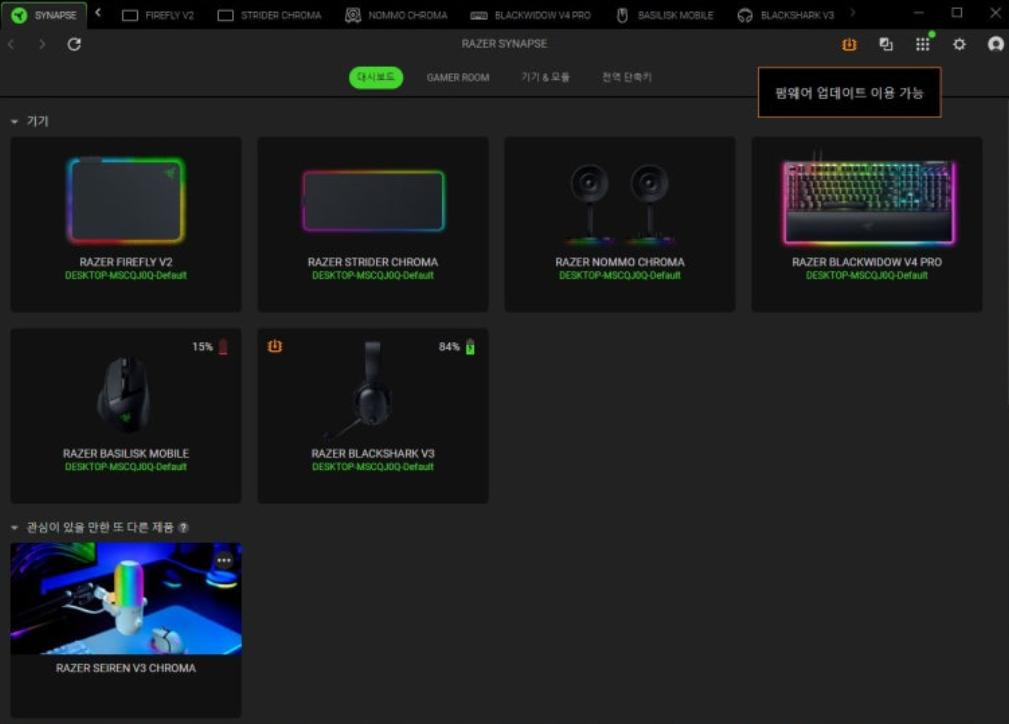The height and width of the screenshot is (724, 1009).
Task: Open the overlapping windows icon in toolbar
Action: (886, 44)
